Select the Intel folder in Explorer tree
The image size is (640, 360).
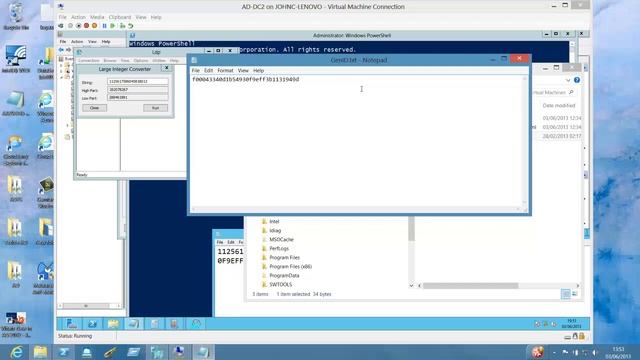(x=274, y=221)
